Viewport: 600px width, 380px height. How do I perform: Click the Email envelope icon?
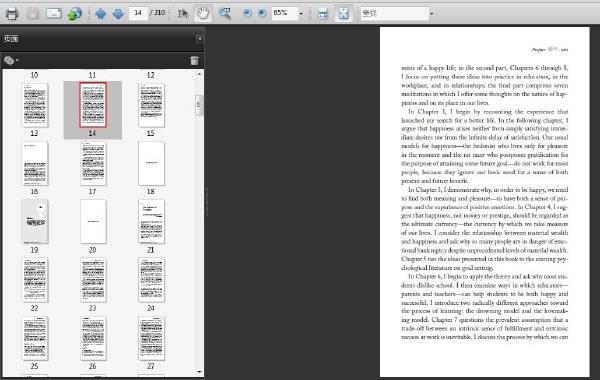point(54,13)
